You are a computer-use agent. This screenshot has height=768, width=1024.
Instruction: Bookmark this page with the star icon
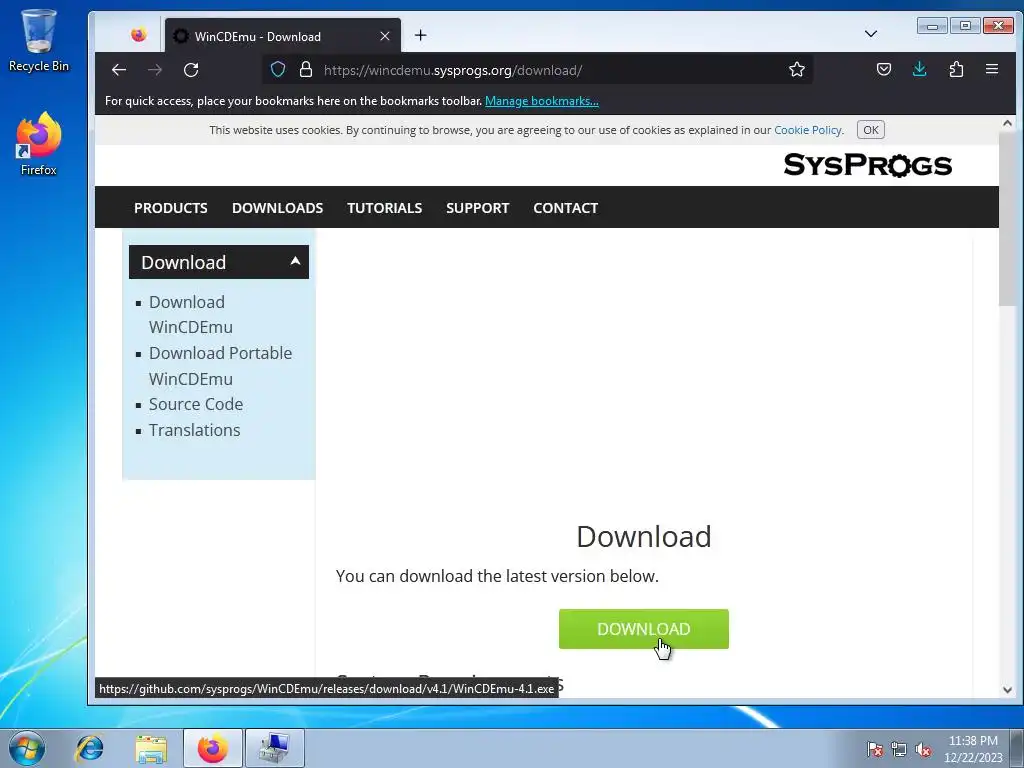point(796,70)
